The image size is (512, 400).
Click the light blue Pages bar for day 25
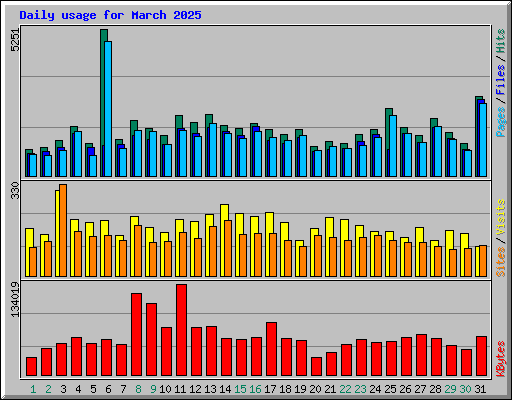[x=393, y=146]
